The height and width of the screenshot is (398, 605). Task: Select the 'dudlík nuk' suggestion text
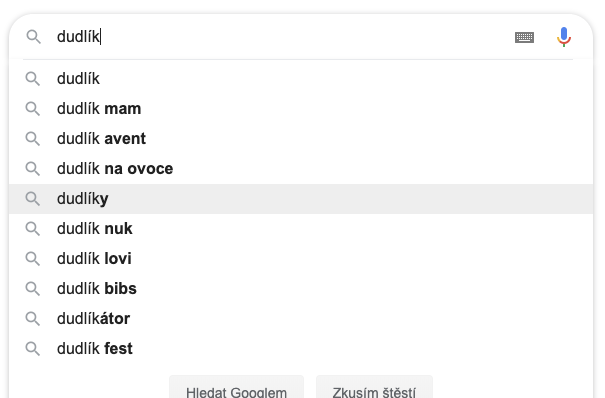[x=95, y=229]
